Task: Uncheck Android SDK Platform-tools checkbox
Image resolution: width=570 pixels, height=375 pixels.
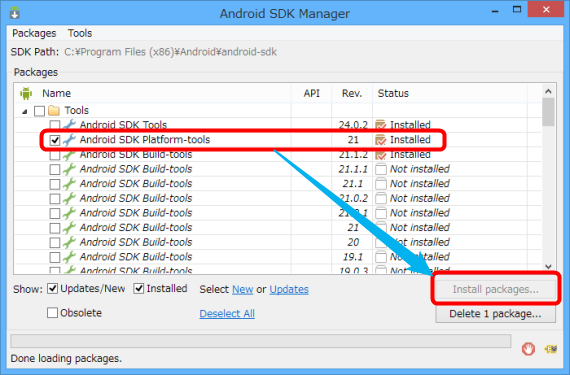Action: 55,140
